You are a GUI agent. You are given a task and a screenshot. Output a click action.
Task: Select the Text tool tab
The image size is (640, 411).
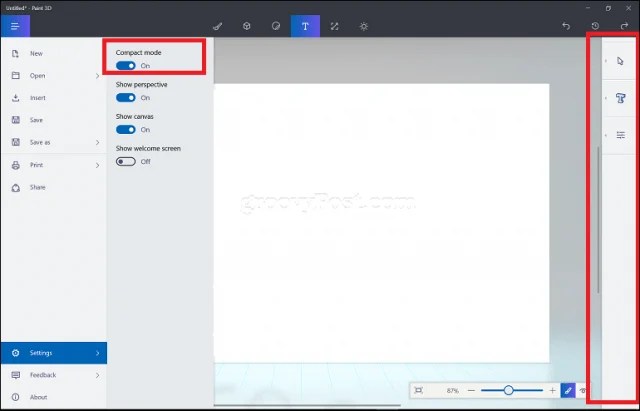pyautogui.click(x=305, y=26)
